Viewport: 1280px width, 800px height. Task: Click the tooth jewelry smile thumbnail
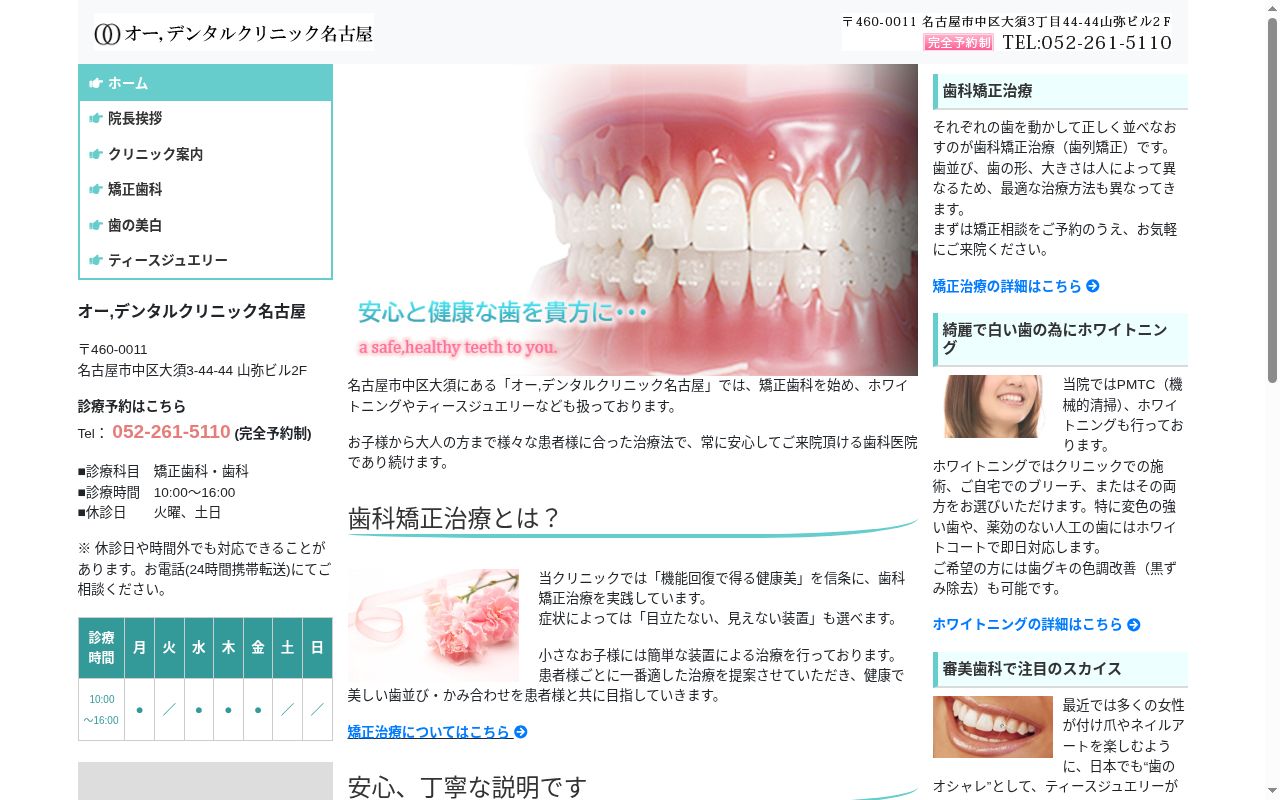point(993,727)
